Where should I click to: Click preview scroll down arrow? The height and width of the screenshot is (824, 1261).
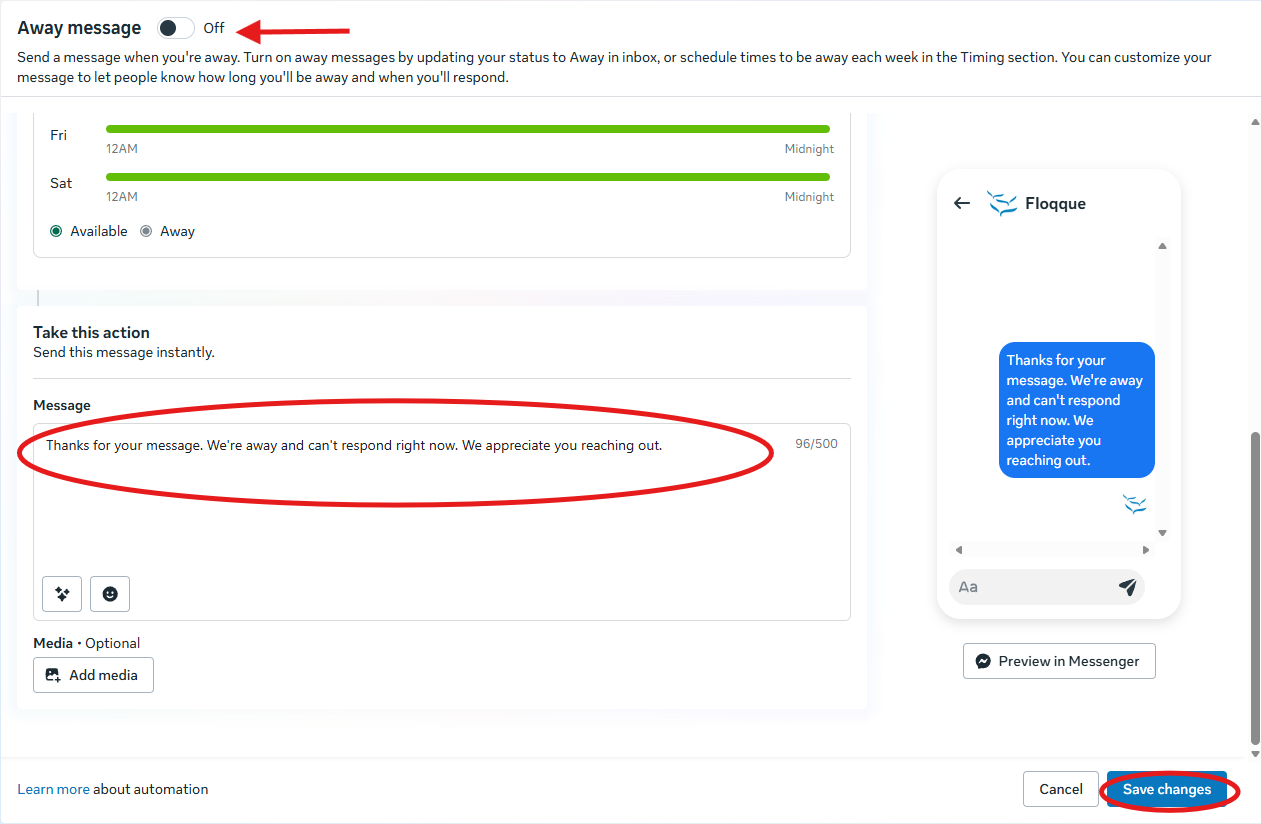[x=1162, y=533]
